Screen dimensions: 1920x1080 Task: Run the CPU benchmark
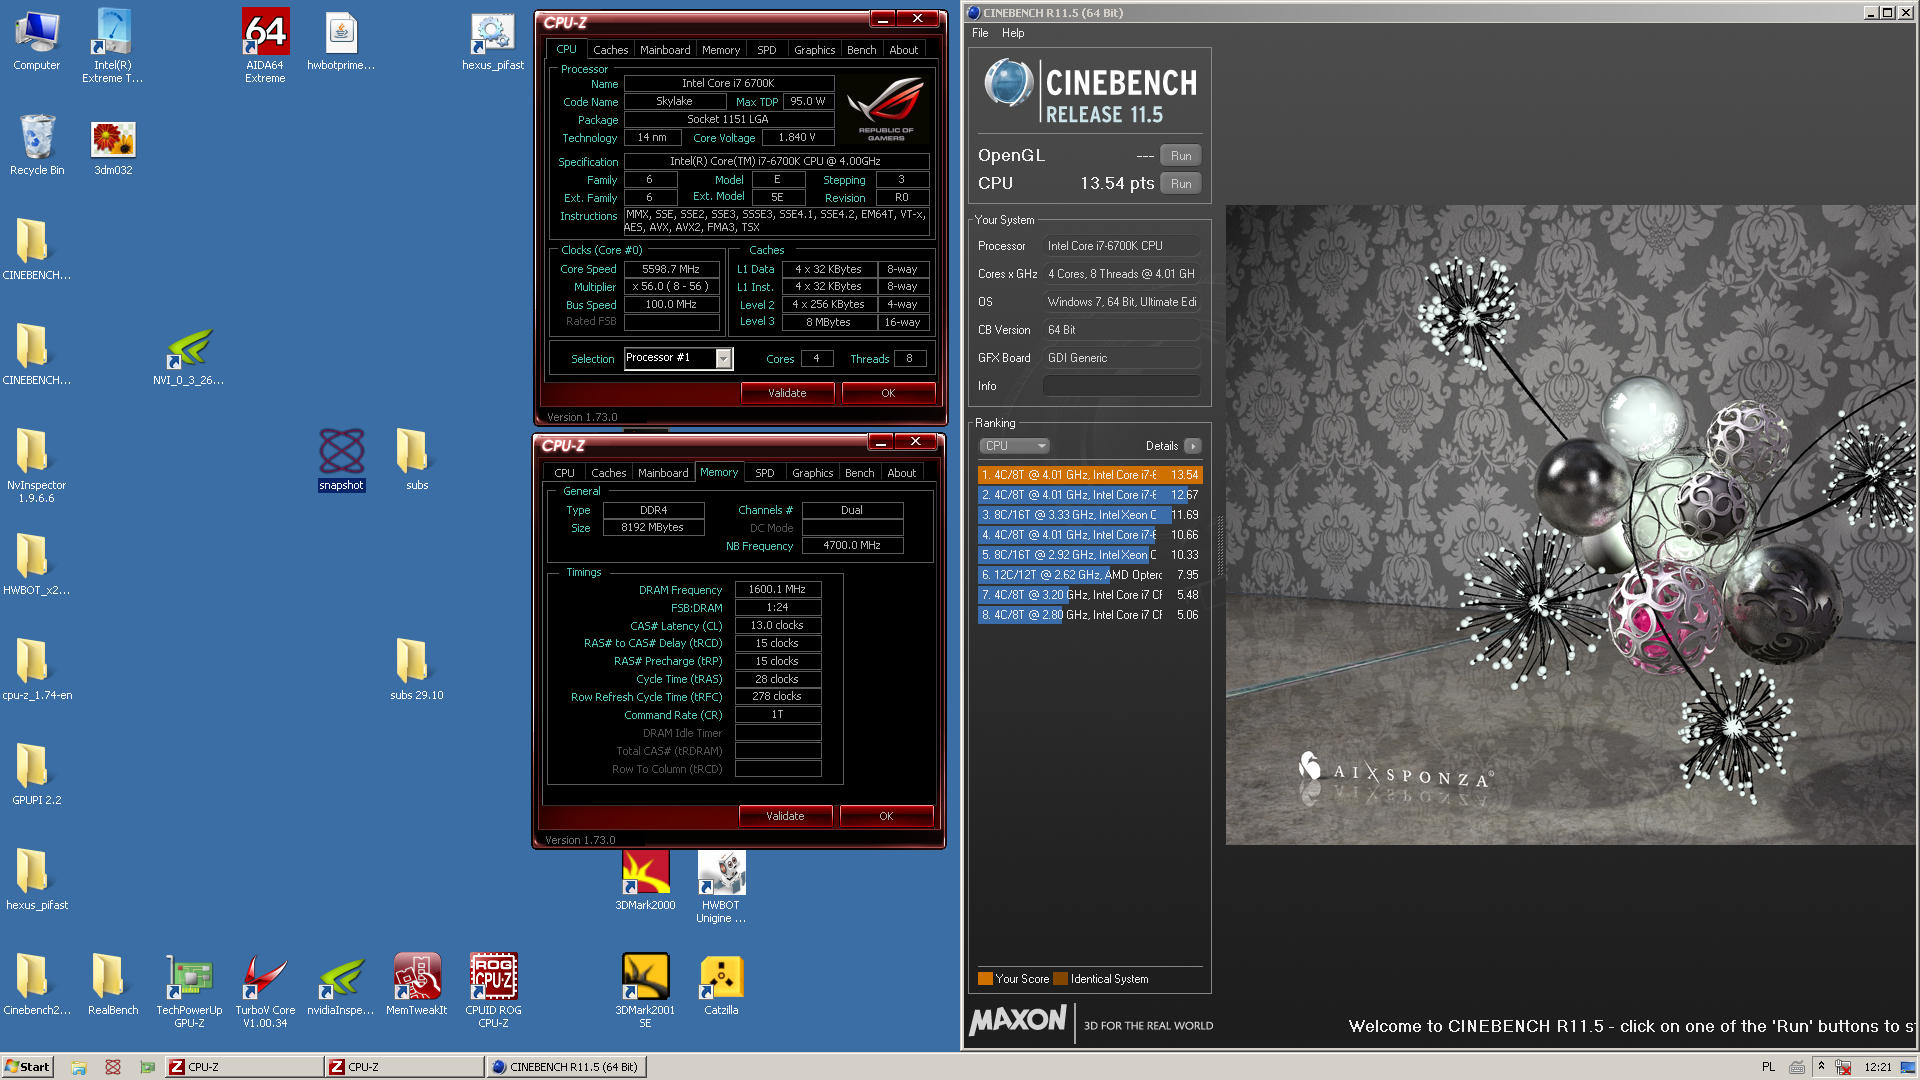click(1181, 184)
